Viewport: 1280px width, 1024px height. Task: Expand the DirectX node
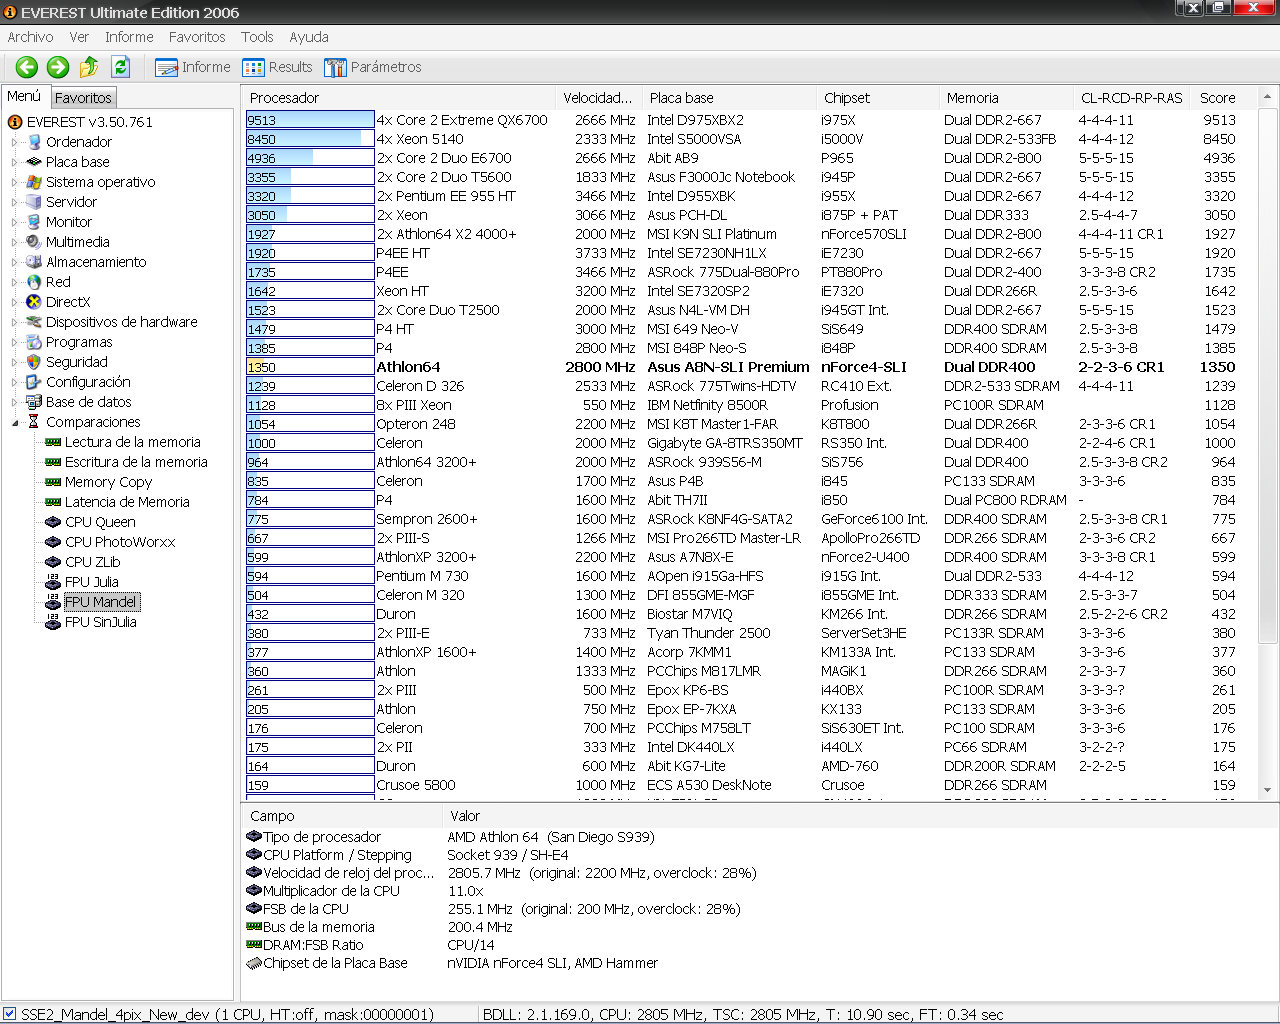pos(15,302)
